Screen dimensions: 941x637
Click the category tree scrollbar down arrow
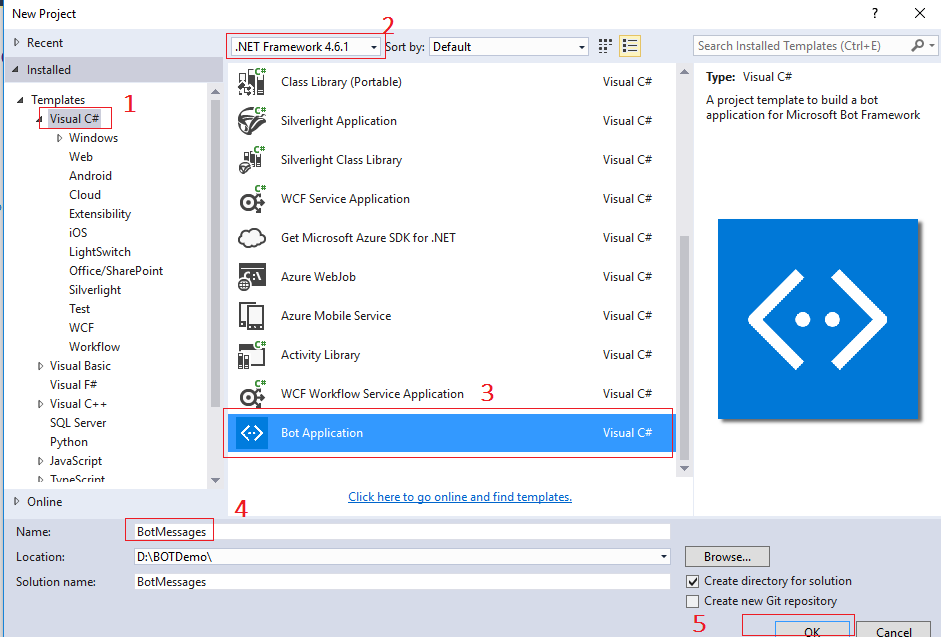215,480
